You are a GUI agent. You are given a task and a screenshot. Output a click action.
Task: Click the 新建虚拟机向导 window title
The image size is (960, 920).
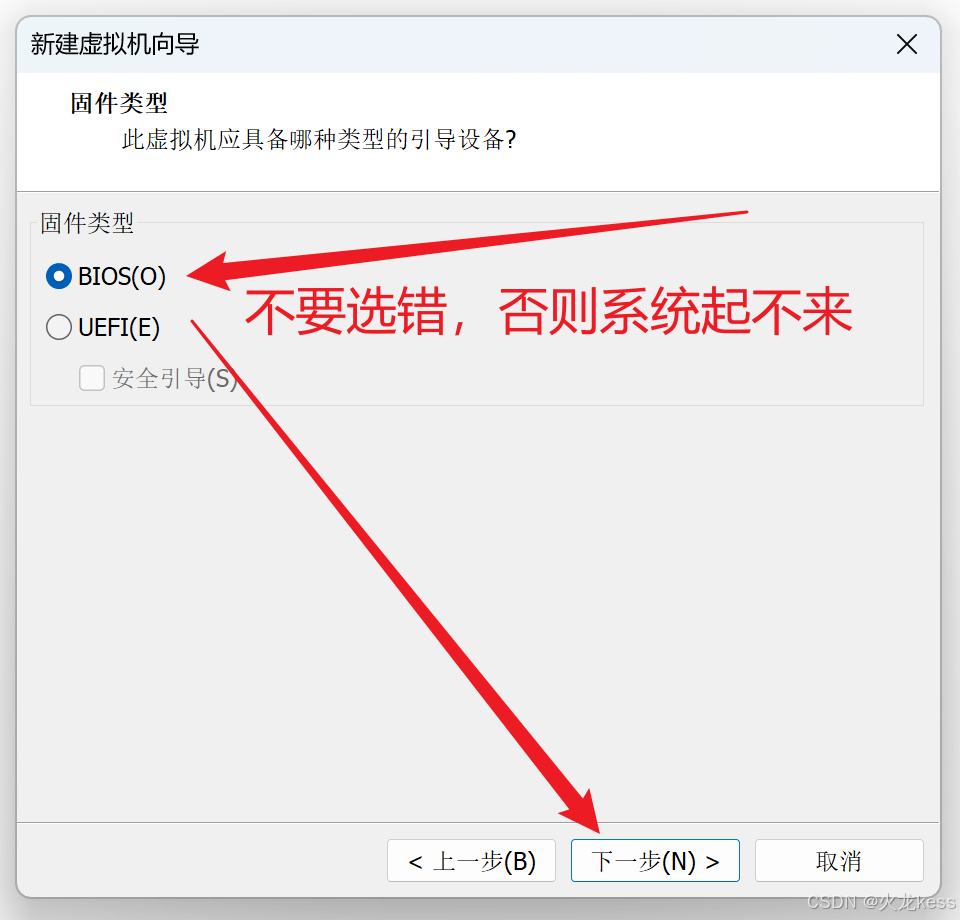(x=115, y=44)
